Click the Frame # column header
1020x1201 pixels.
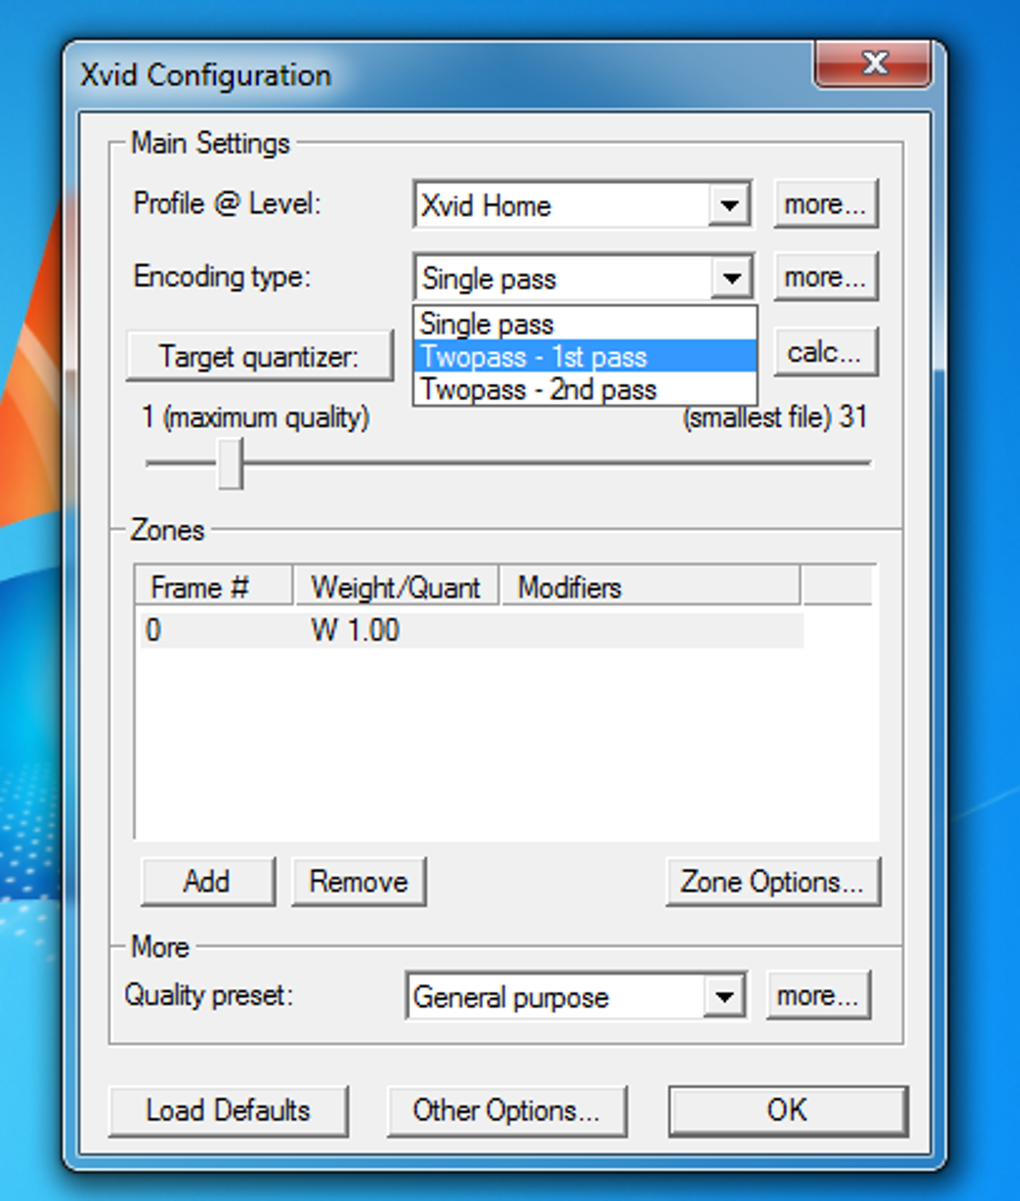[x=214, y=587]
